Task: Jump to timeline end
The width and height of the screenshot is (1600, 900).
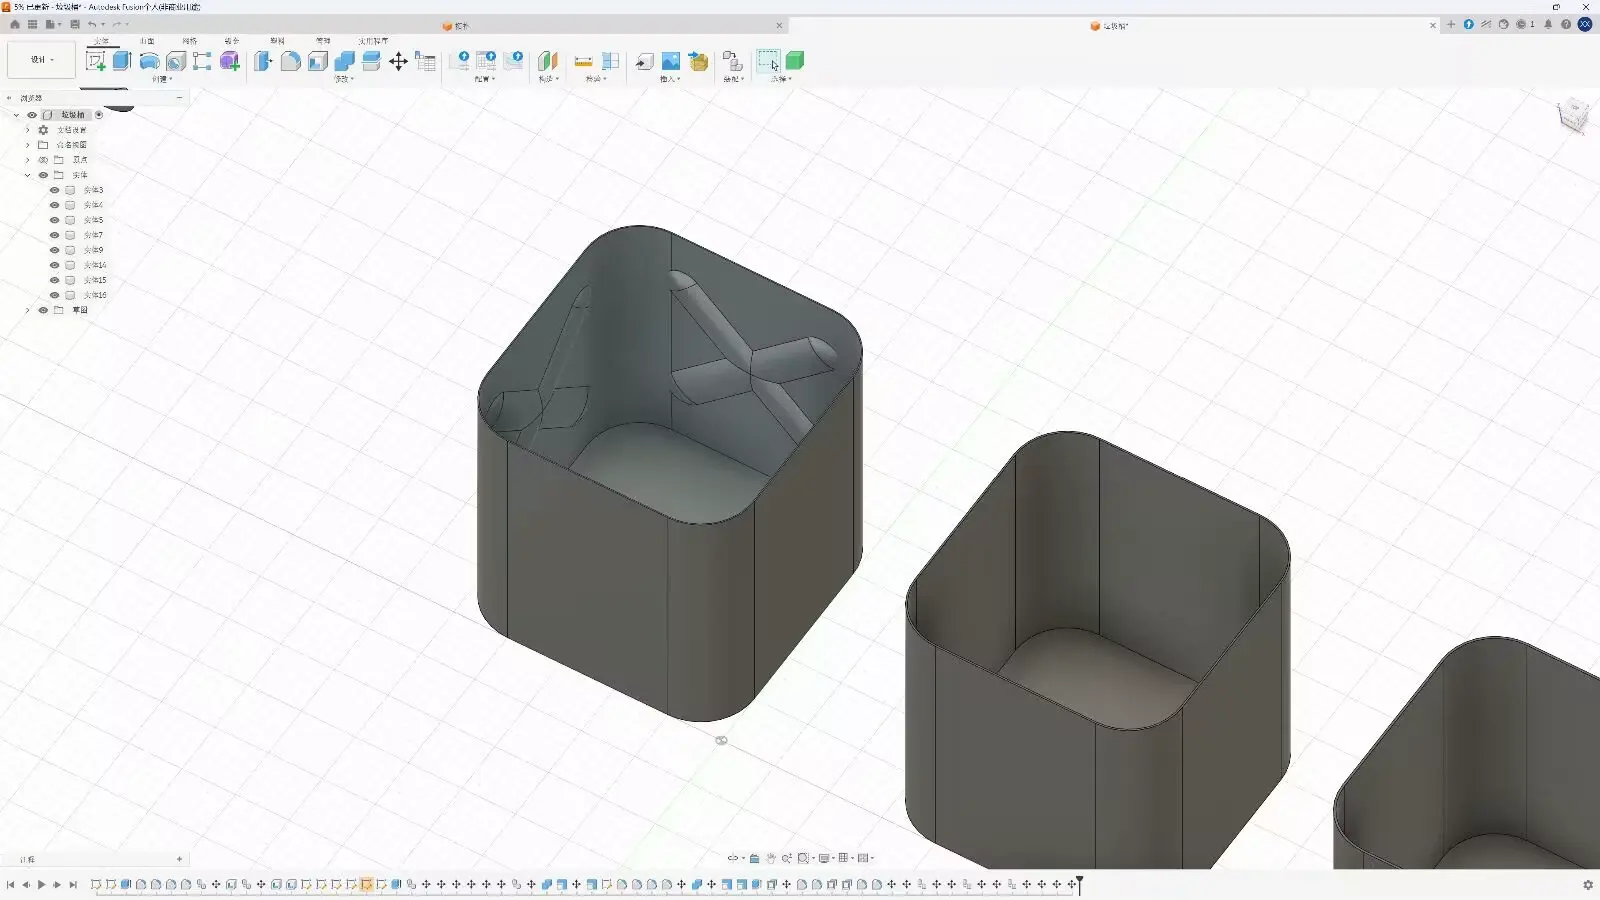Action: (73, 885)
